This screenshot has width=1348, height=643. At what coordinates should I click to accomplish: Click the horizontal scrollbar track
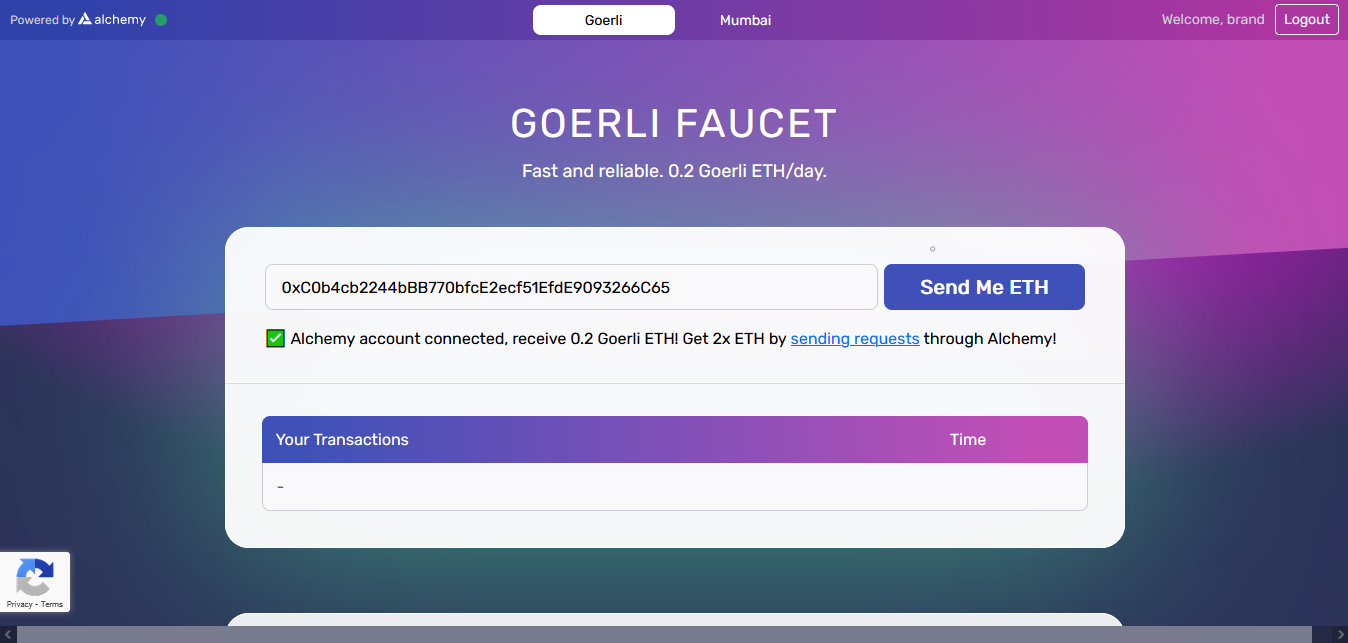point(674,634)
